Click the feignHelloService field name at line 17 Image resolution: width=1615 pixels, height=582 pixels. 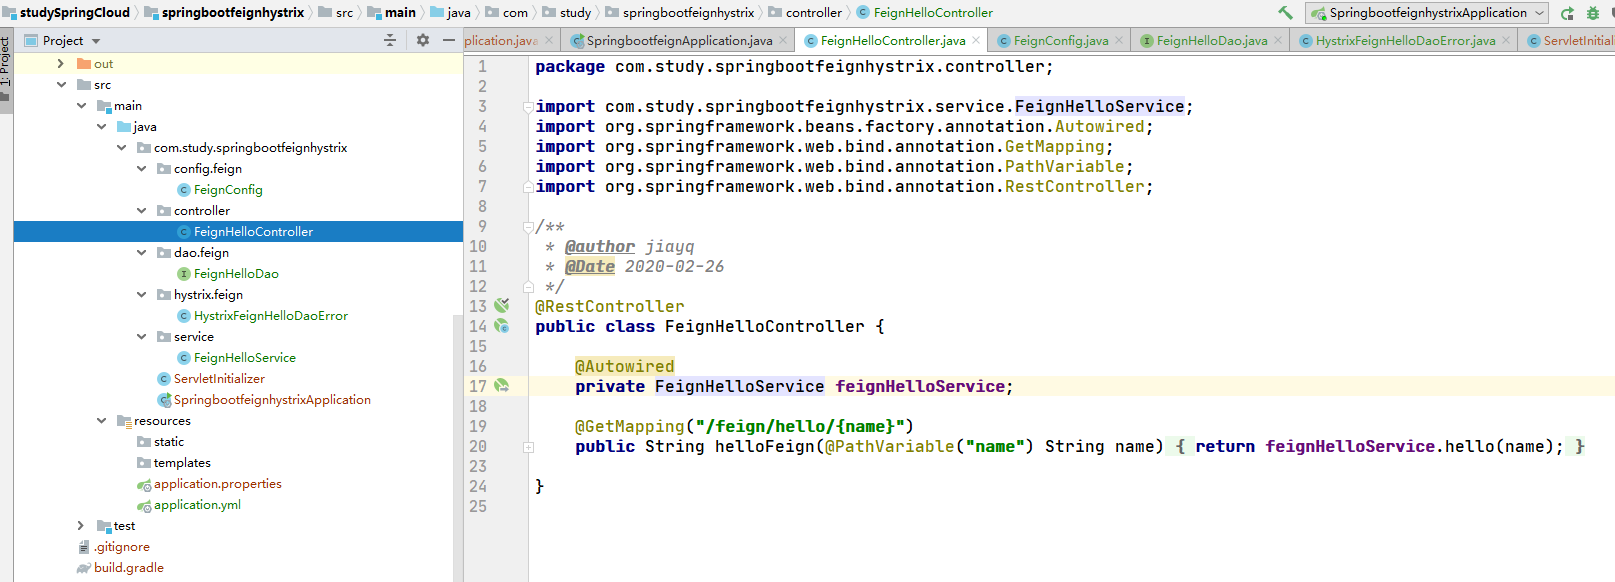(x=920, y=386)
